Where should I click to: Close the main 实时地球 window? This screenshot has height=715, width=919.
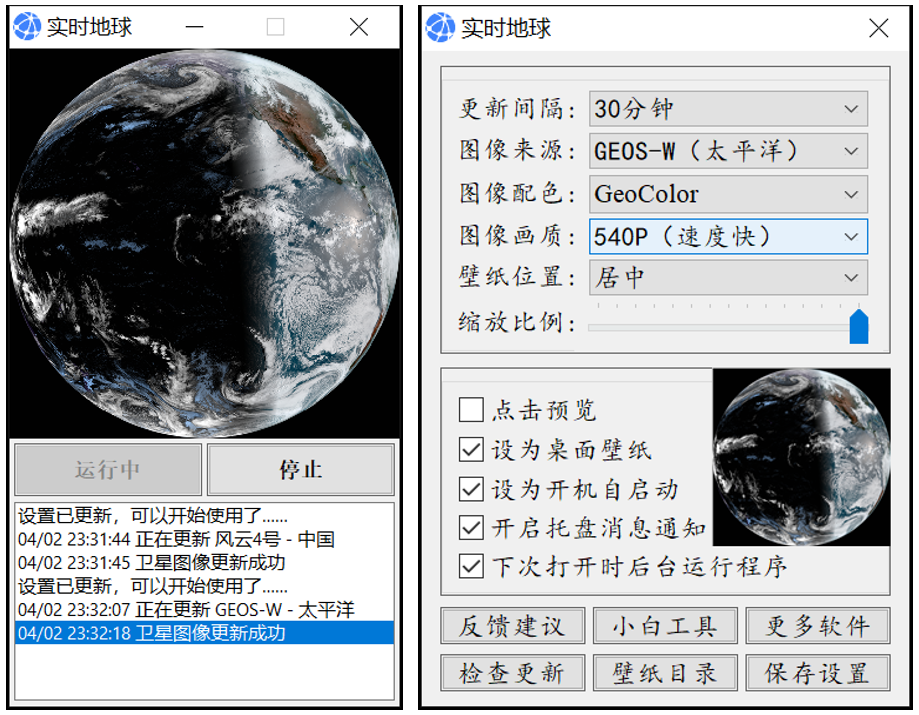(359, 26)
